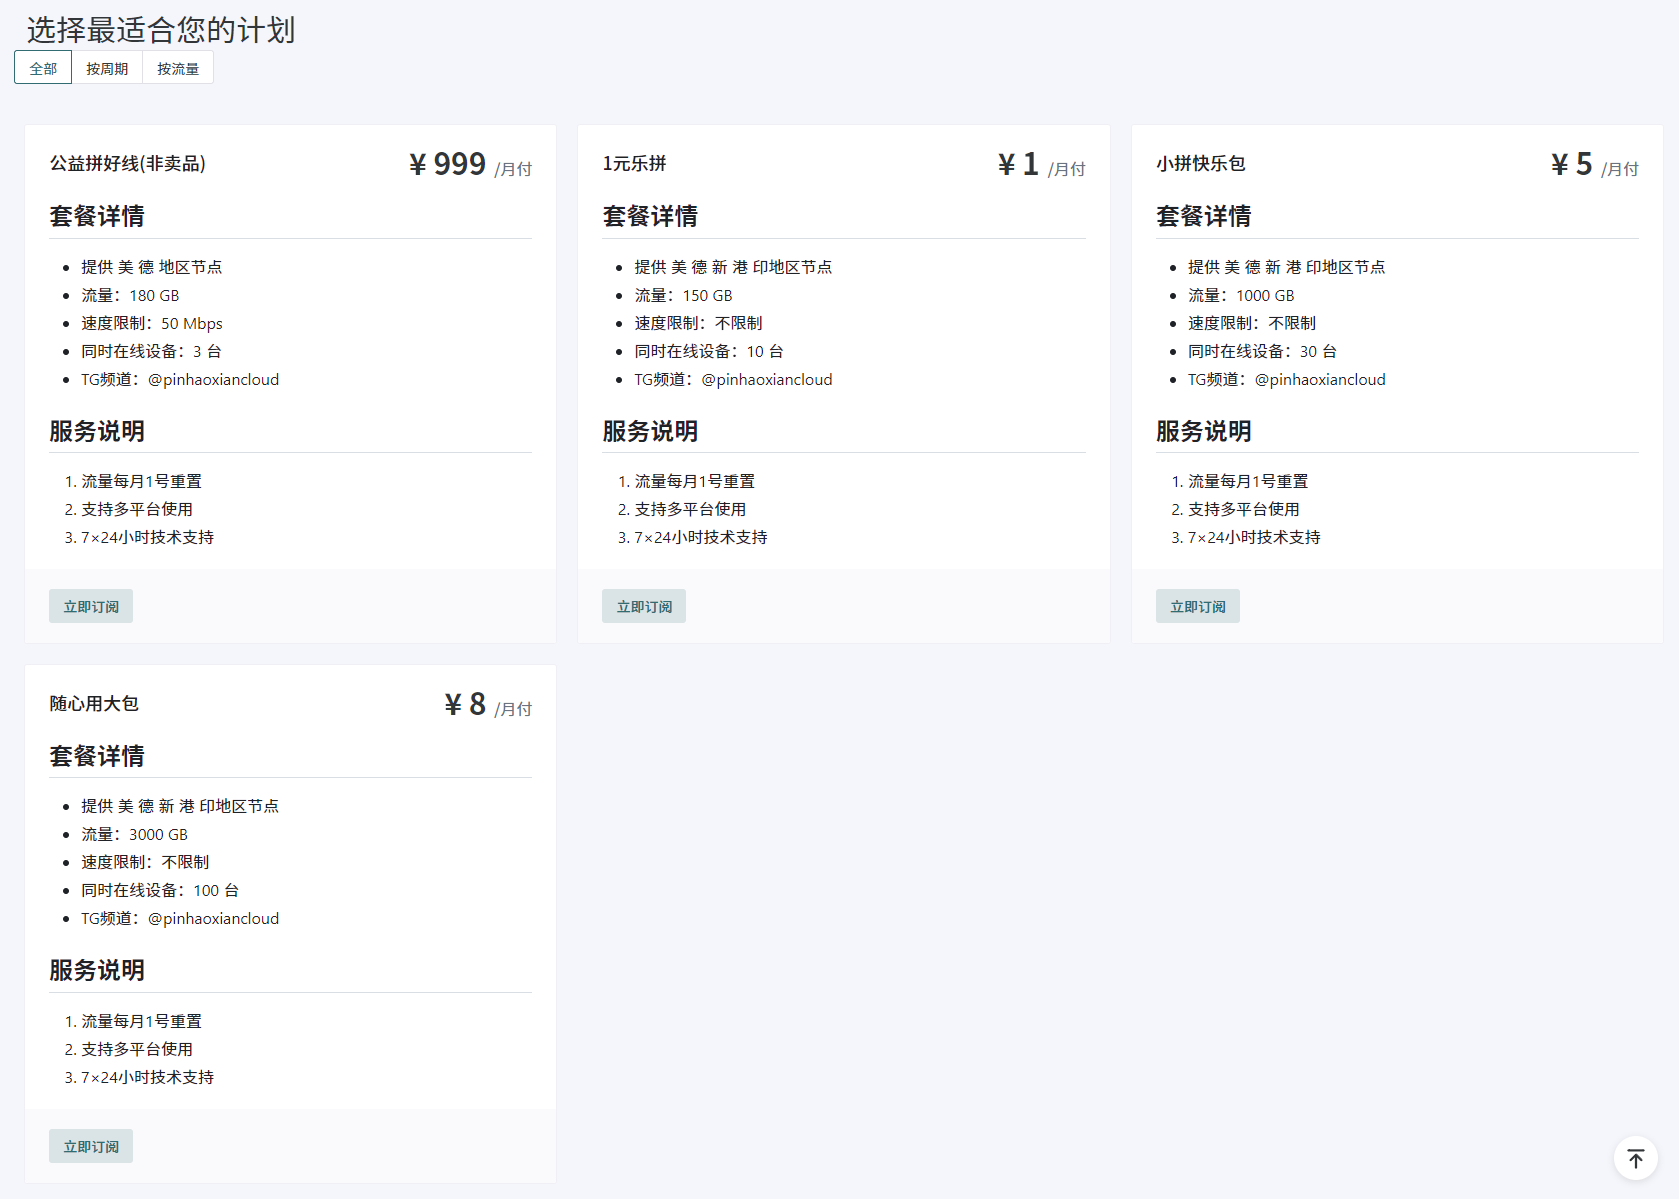Click @pinhaoxiancloud in the 1元乐拼 card
This screenshot has width=1679, height=1199.
coord(766,379)
